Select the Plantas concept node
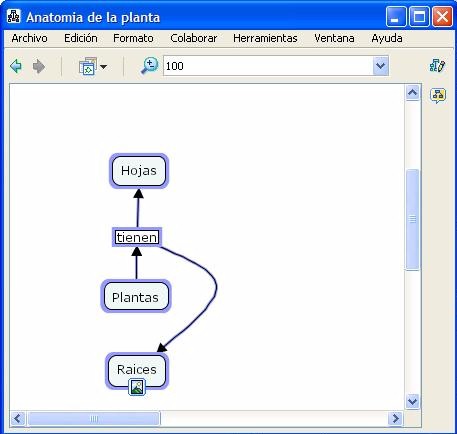457x434 pixels. (136, 297)
